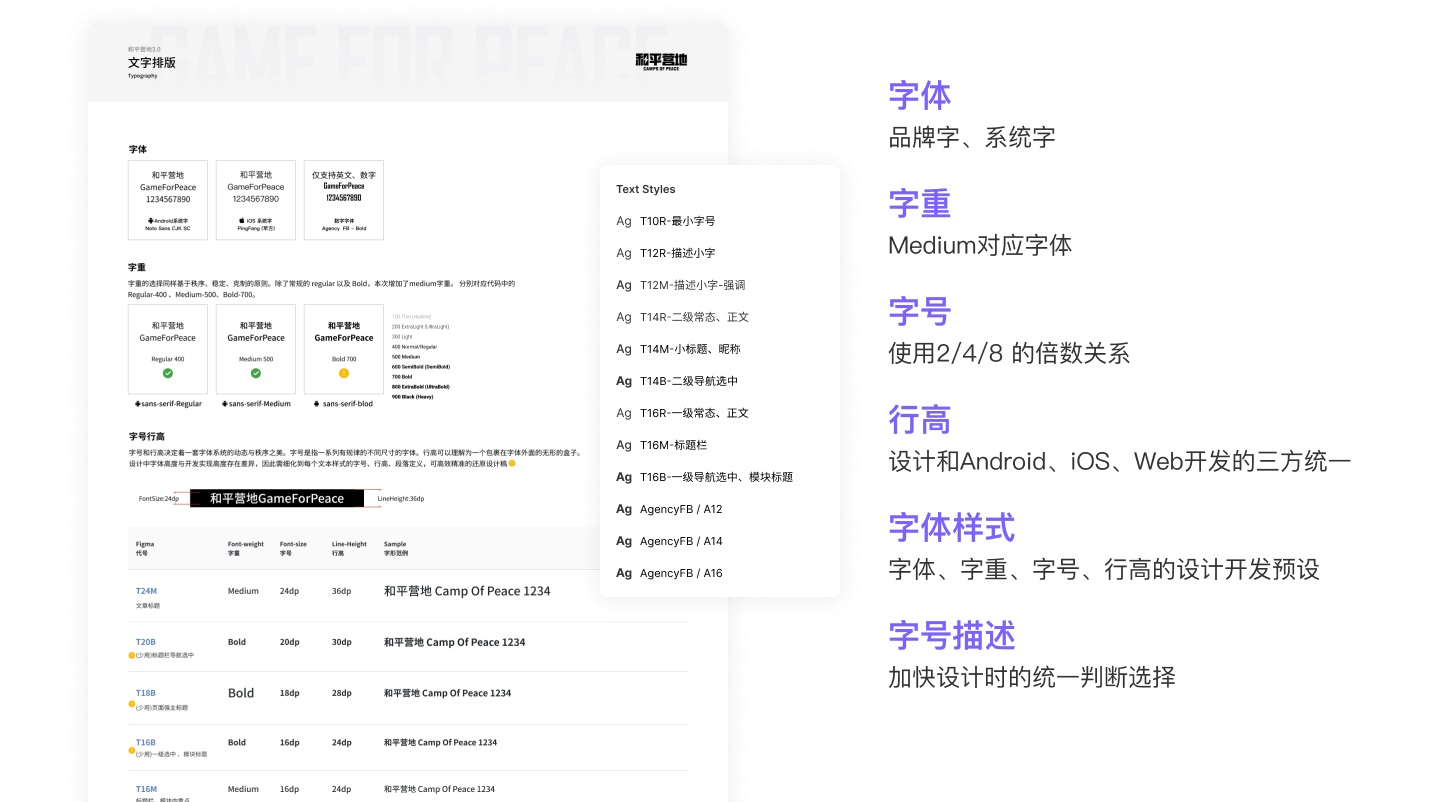Click the Font-weight 字重 column header
1440x802 pixels.
coord(246,548)
